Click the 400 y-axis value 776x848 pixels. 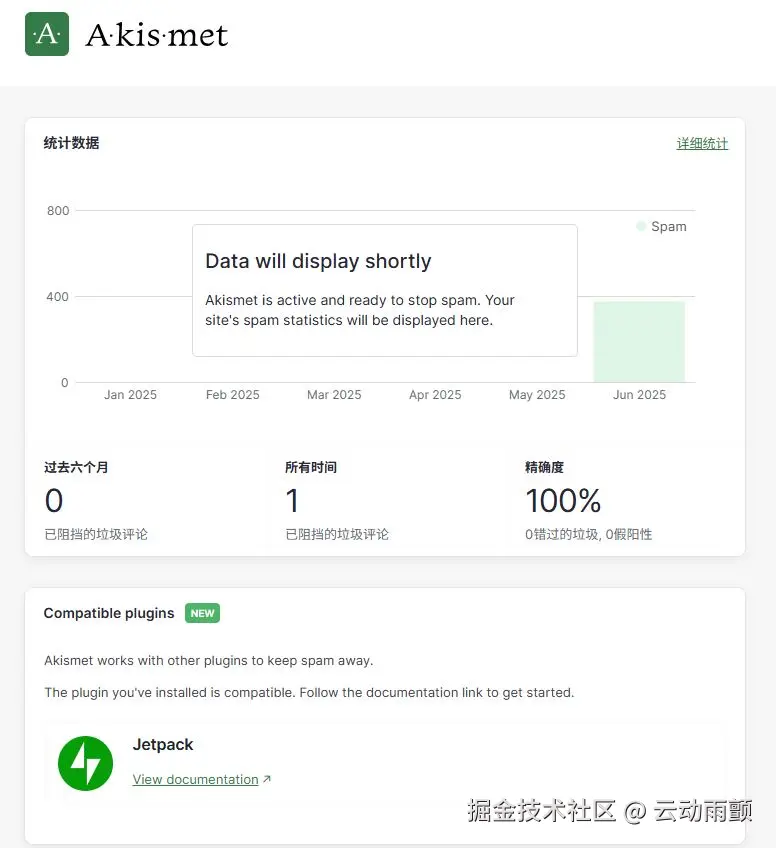58,297
